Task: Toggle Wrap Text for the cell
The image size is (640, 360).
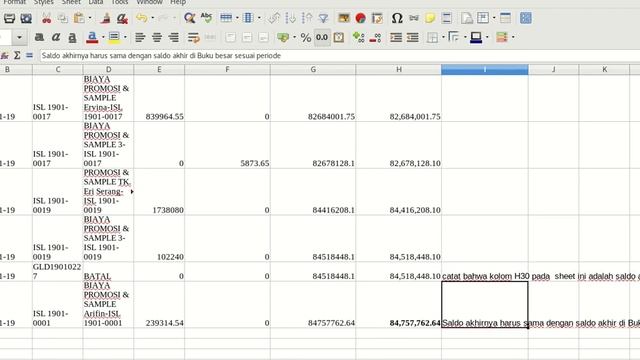Action: click(193, 38)
